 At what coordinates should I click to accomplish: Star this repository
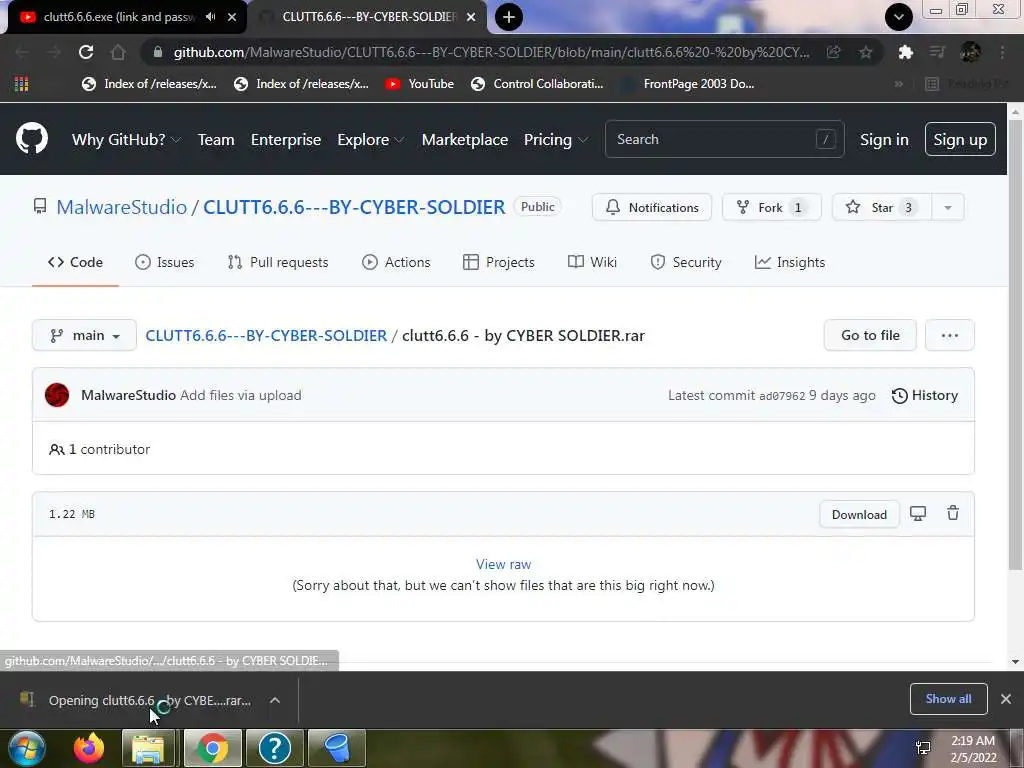click(x=882, y=208)
